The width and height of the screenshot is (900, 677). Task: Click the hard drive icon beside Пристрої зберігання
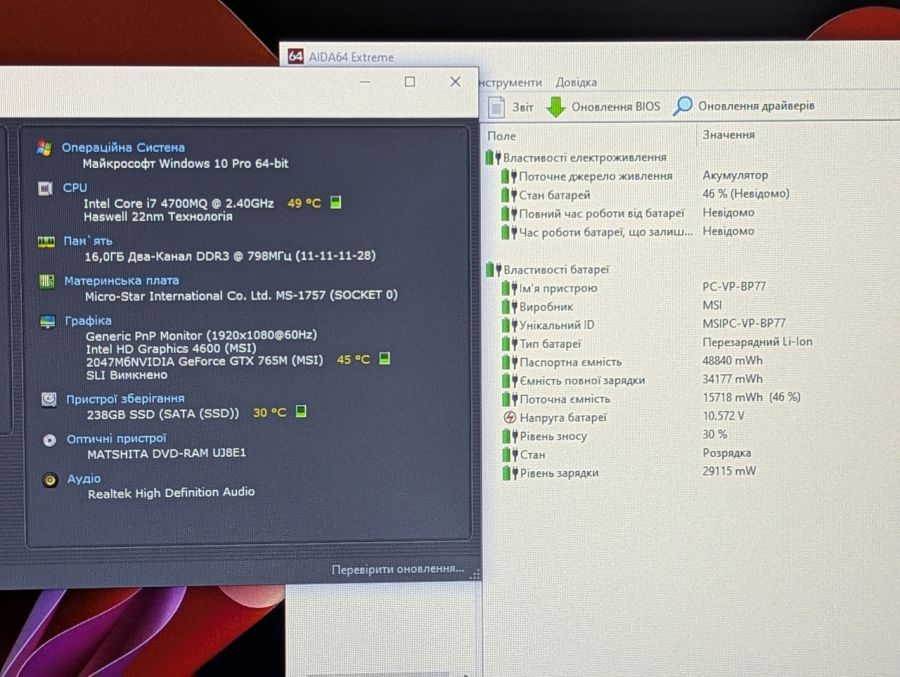[49, 399]
